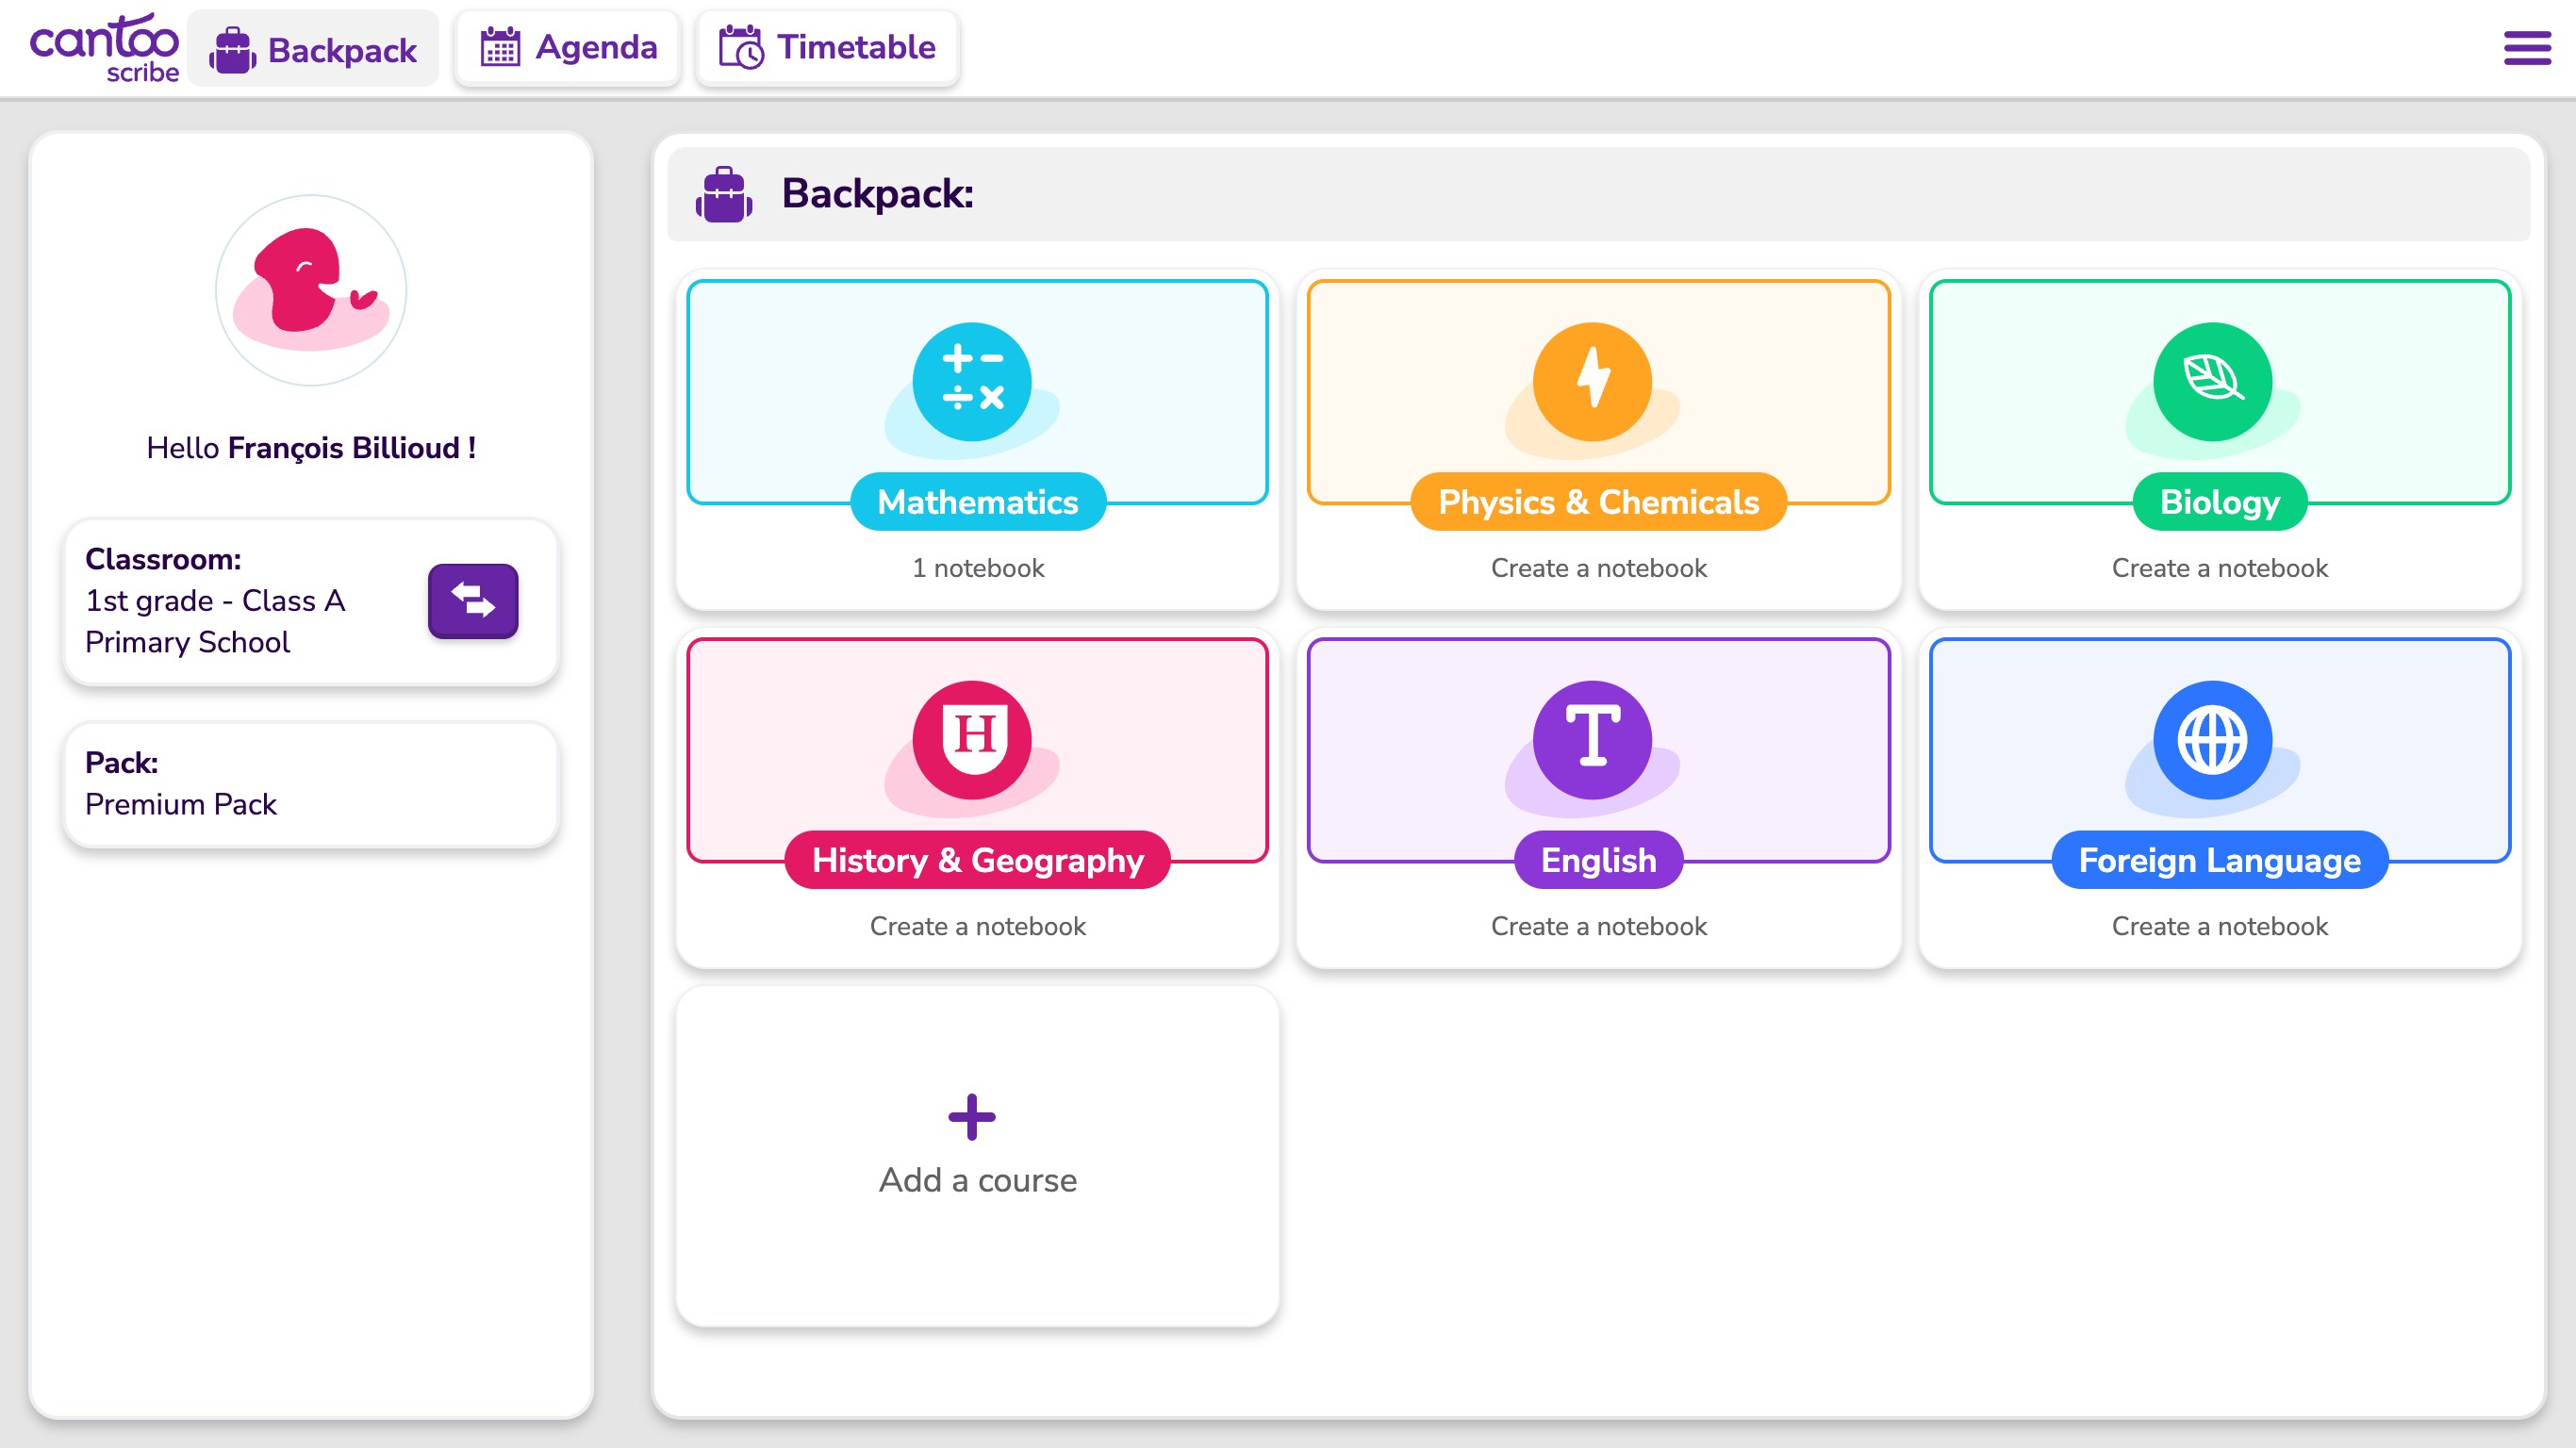Click the Cantoo Scribe logo
Viewport: 2576px width, 1448px height.
(104, 47)
